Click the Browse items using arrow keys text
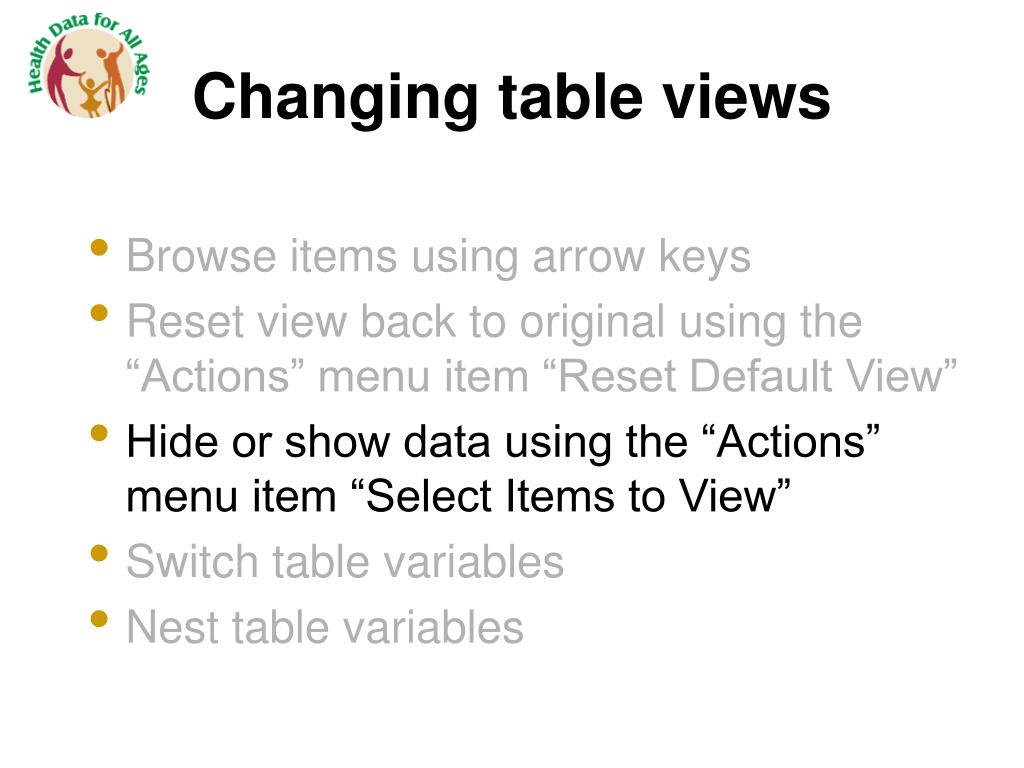The height and width of the screenshot is (768, 1024). pyautogui.click(x=438, y=257)
